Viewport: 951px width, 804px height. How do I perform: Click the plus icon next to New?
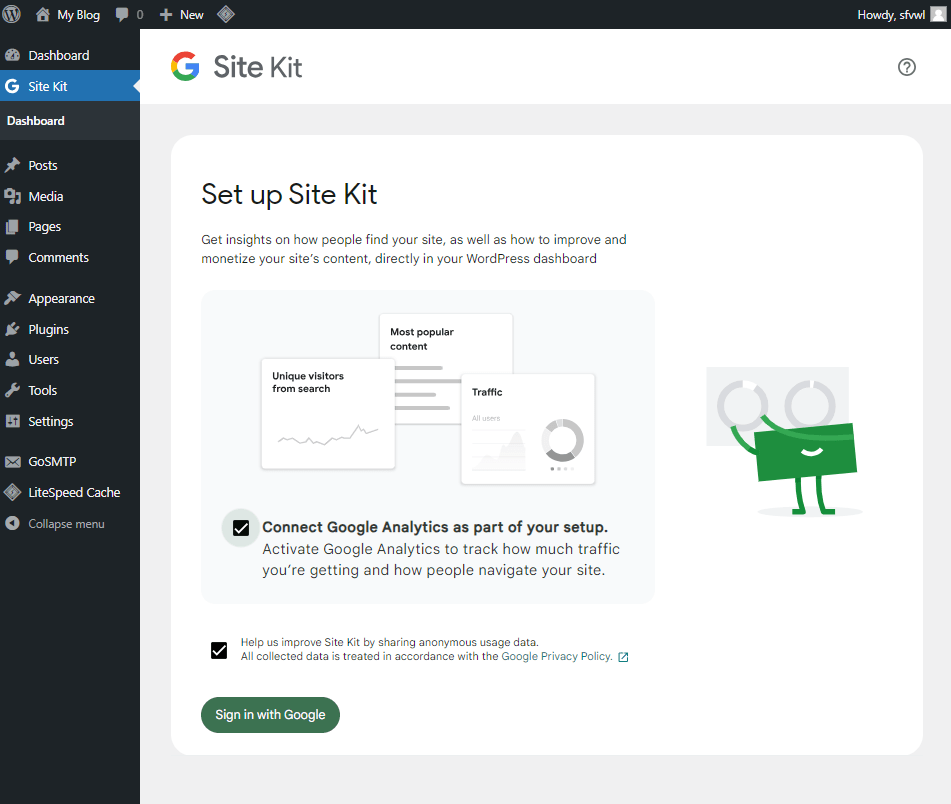(166, 15)
